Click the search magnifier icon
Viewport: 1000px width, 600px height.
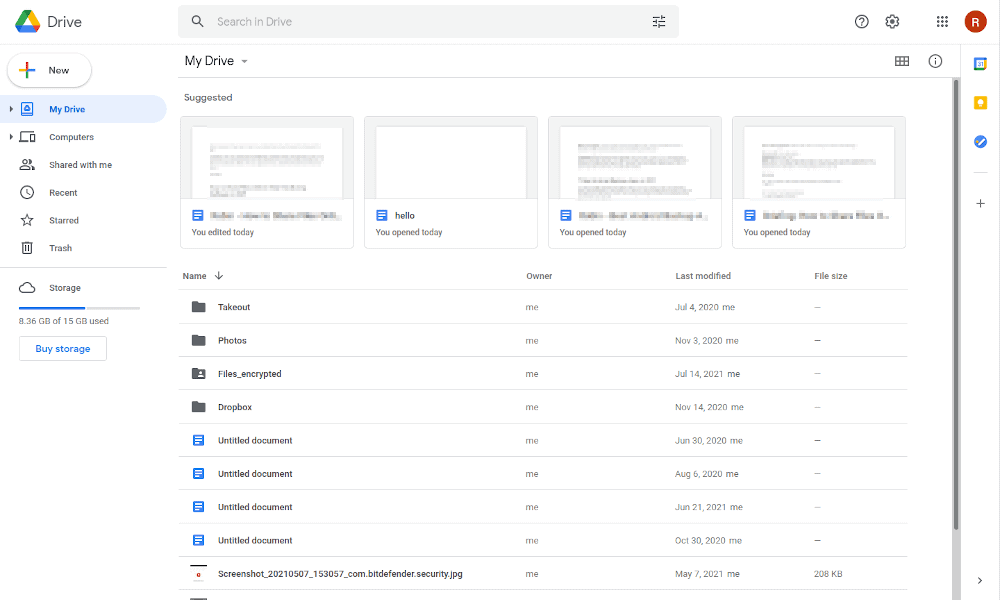[198, 22]
